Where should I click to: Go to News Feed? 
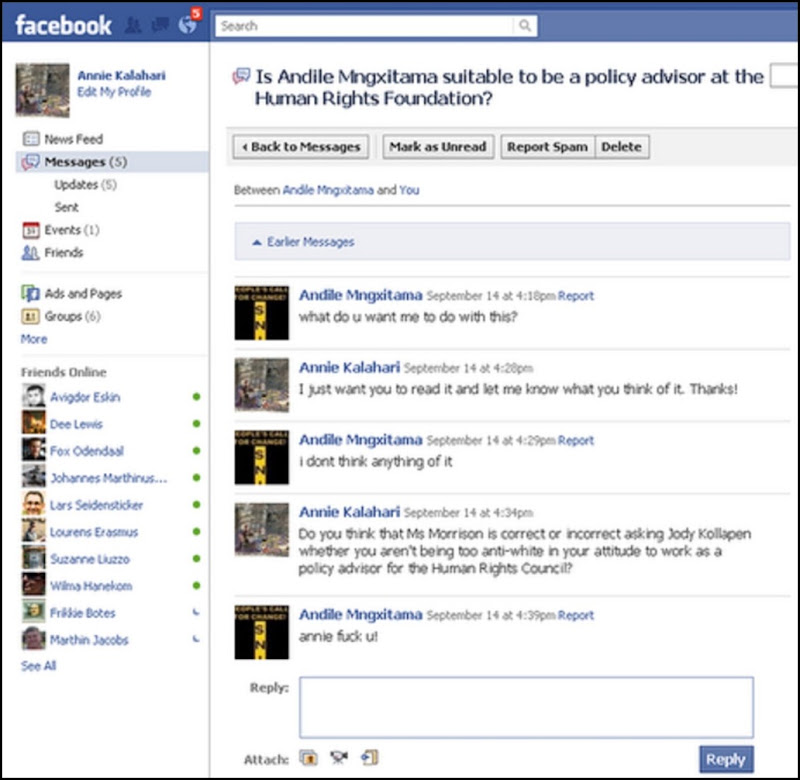coord(73,139)
